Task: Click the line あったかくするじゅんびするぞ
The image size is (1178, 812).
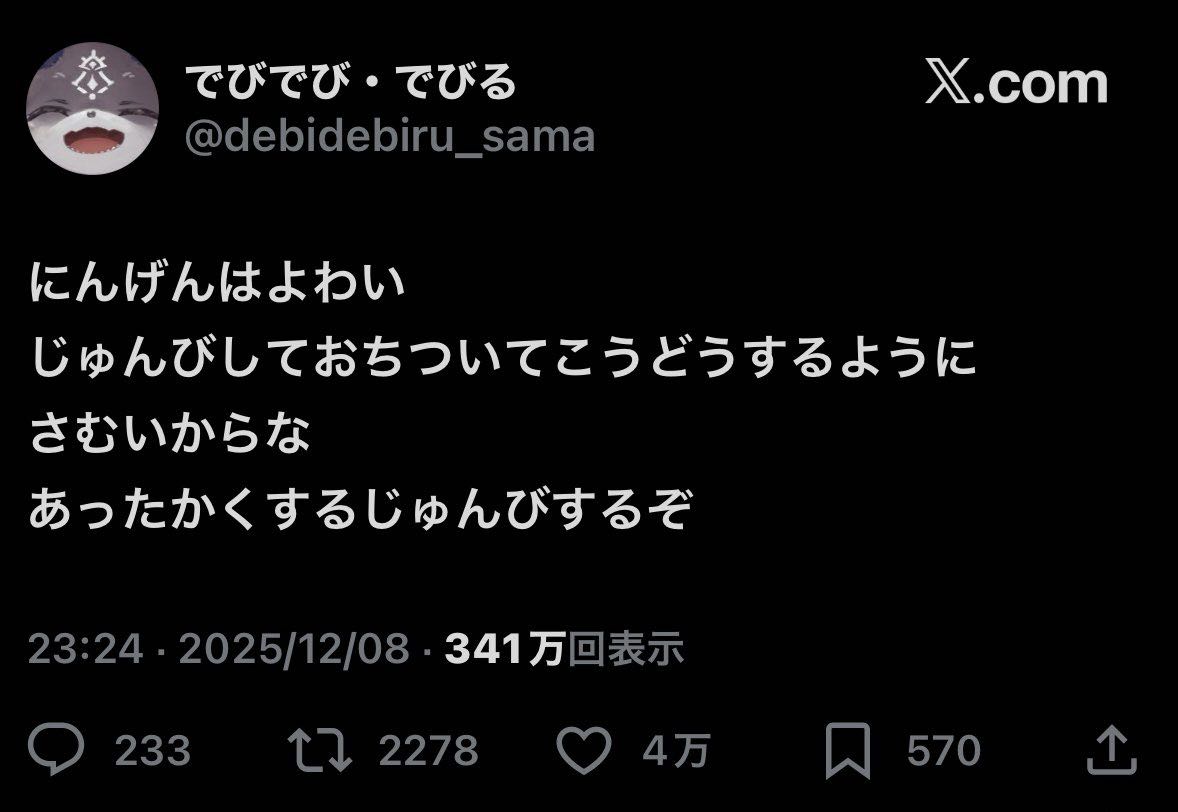Action: tap(360, 509)
